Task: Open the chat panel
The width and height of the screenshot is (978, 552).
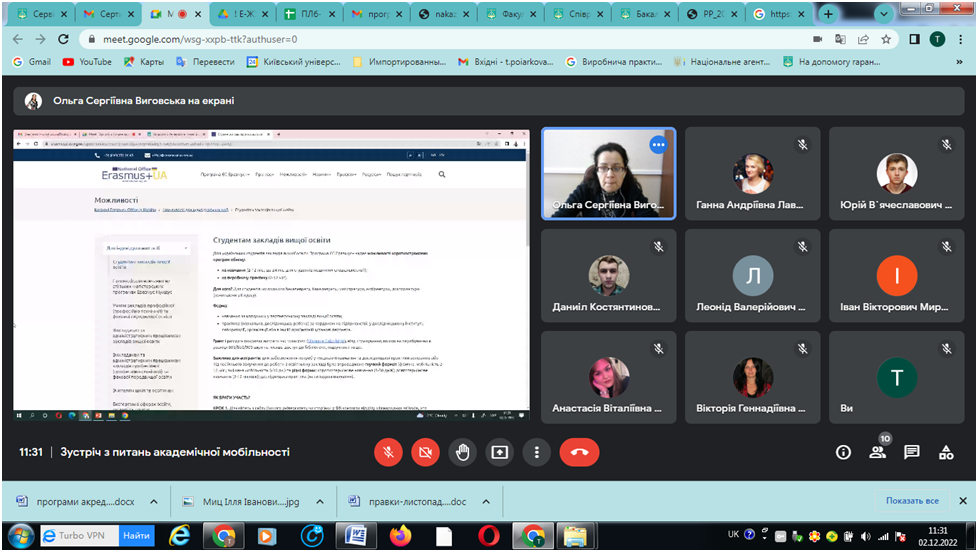Action: [x=911, y=452]
